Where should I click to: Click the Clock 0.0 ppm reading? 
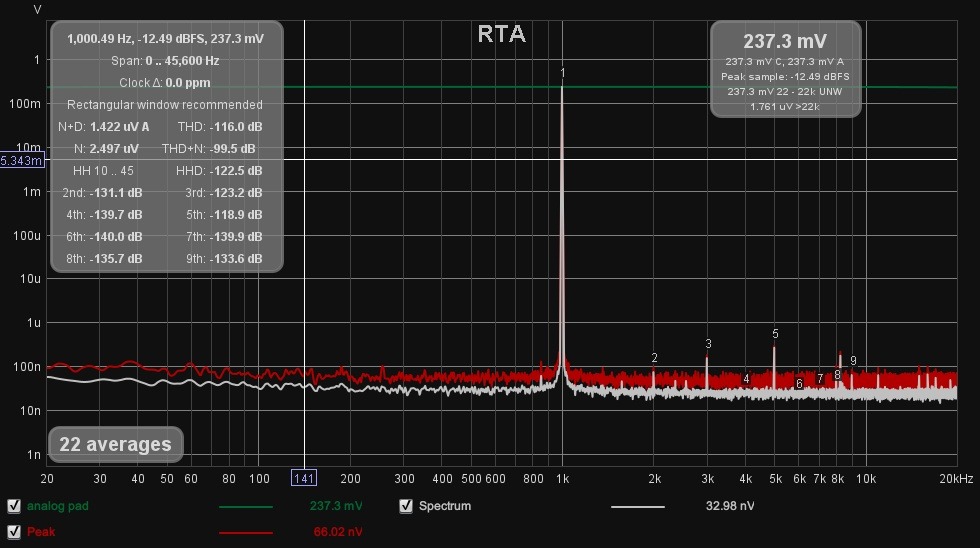pyautogui.click(x=165, y=82)
